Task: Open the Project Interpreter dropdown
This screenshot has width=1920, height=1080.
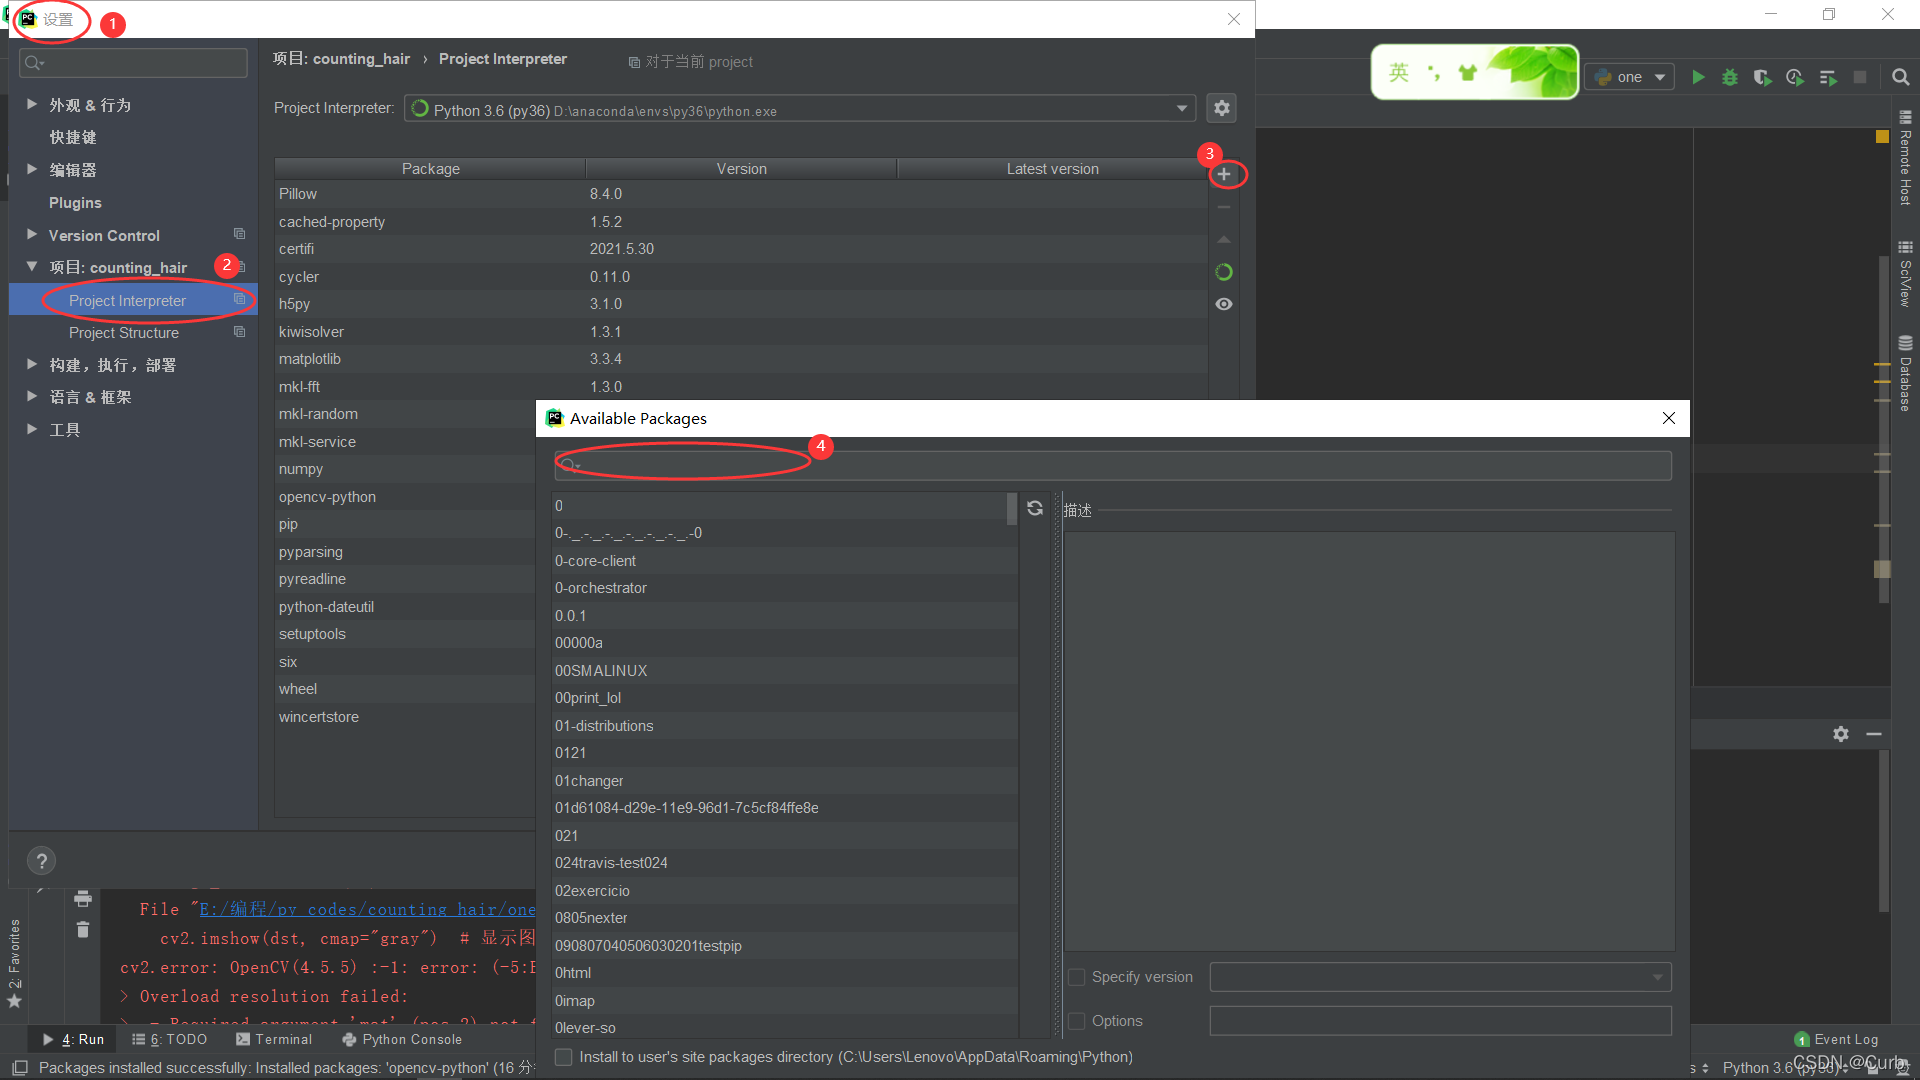Action: (1182, 108)
